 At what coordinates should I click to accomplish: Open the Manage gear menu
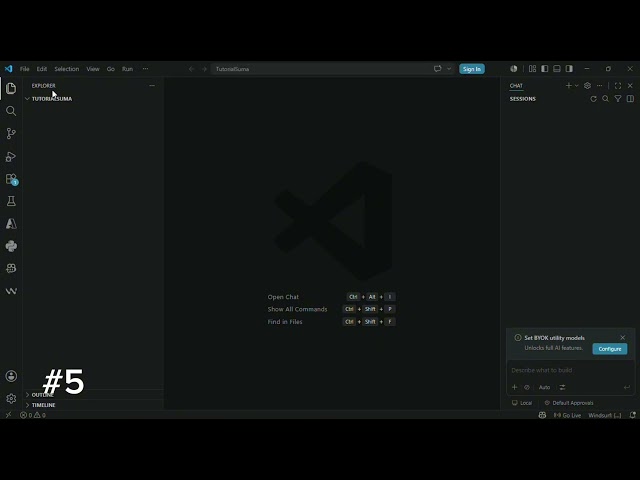11,398
